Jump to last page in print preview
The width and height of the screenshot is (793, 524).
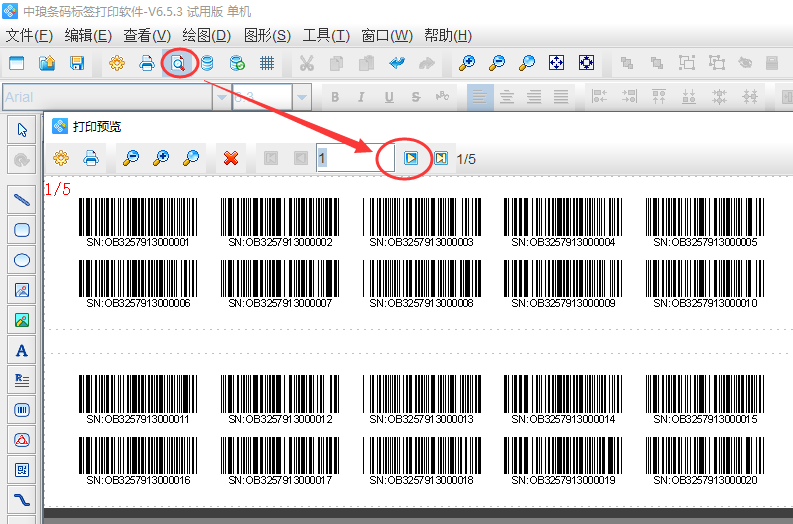pos(440,158)
